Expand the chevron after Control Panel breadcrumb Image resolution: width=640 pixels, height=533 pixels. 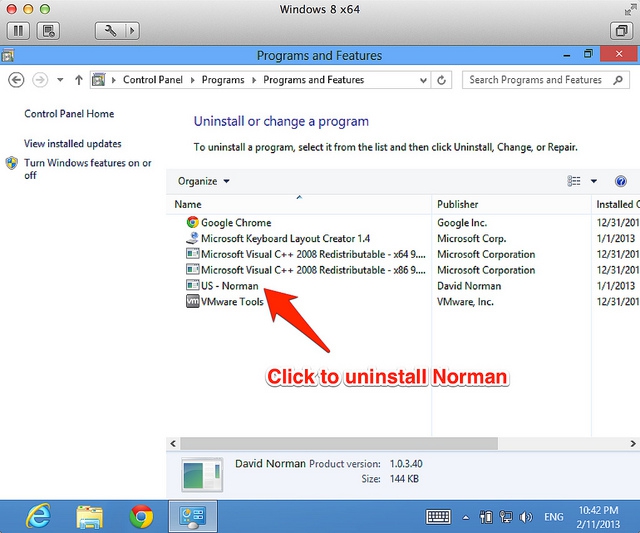(x=192, y=80)
